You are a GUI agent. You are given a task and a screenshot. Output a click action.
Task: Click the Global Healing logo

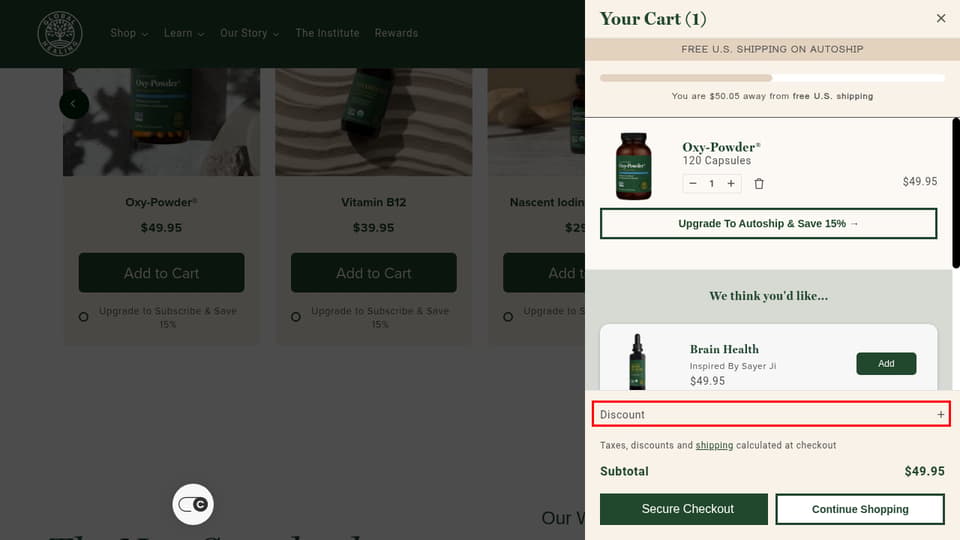point(60,33)
